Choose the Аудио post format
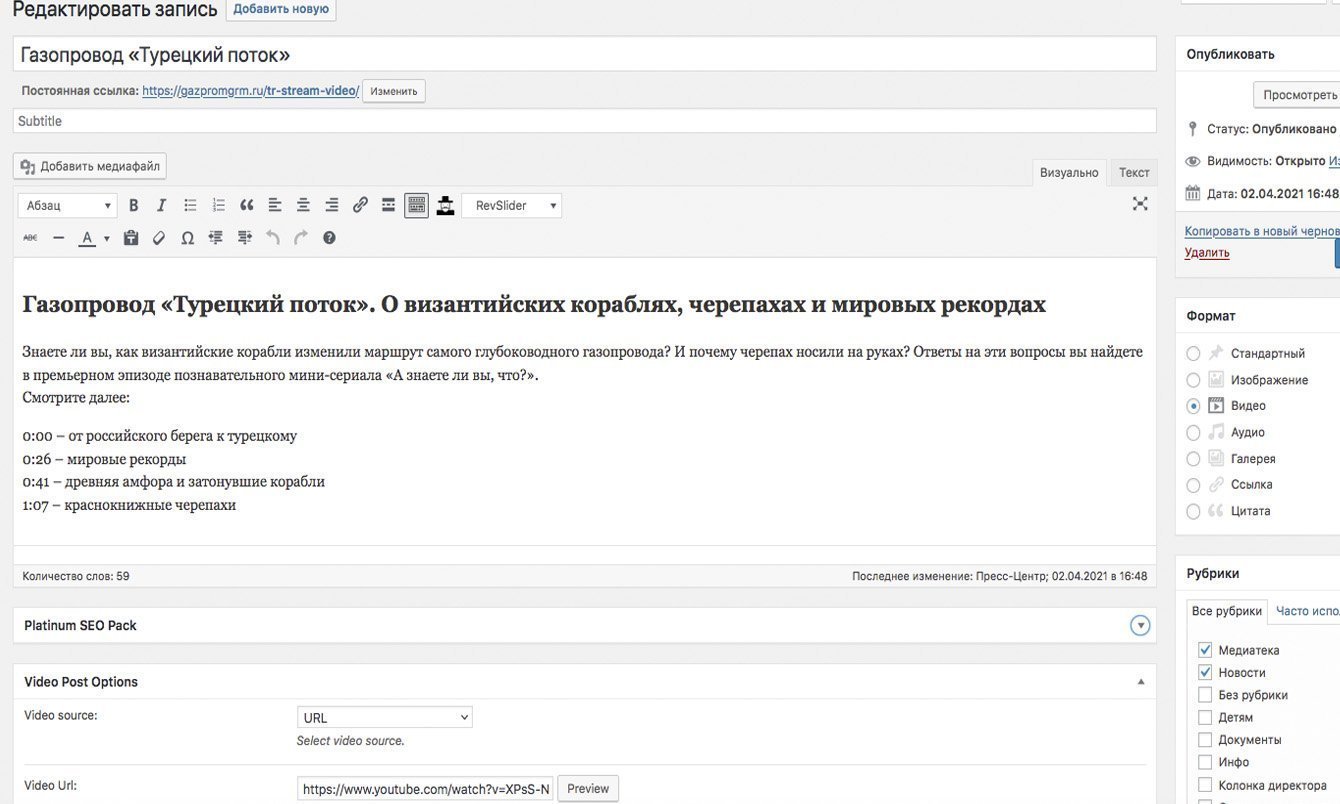Screen dimensions: 1340x804 click(x=1193, y=433)
